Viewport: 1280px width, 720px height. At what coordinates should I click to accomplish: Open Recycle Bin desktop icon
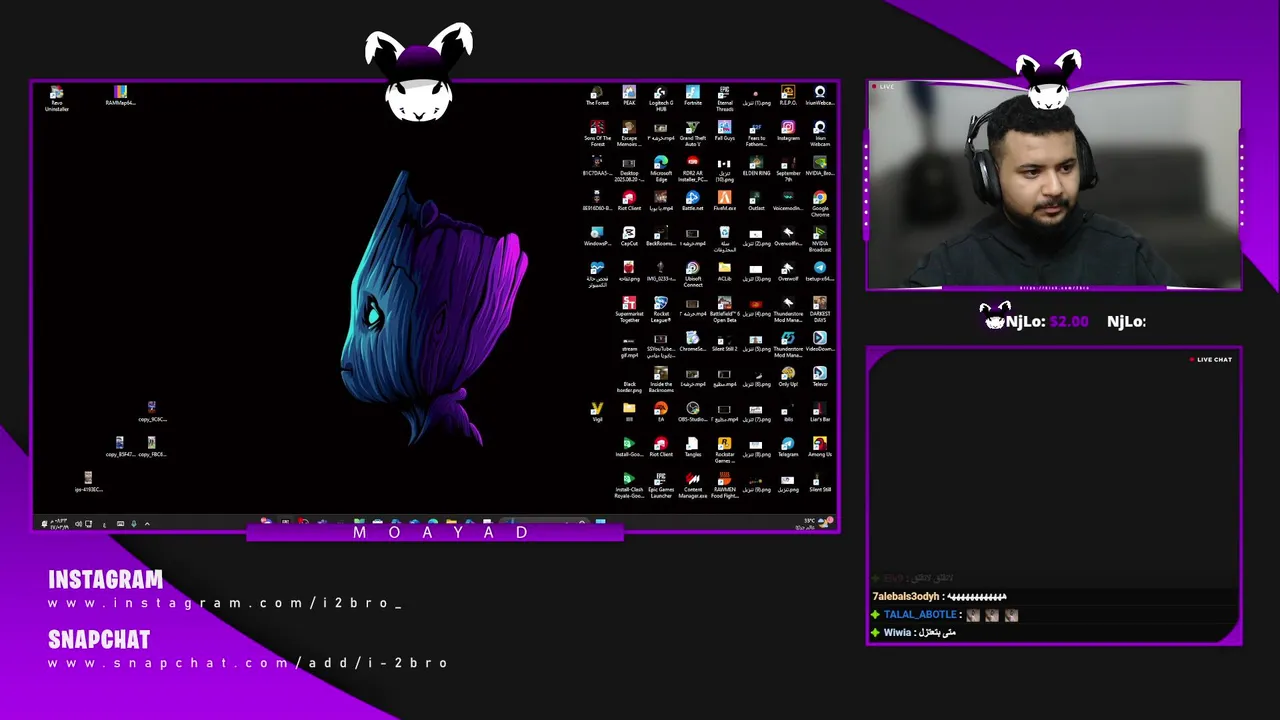pyautogui.click(x=725, y=239)
